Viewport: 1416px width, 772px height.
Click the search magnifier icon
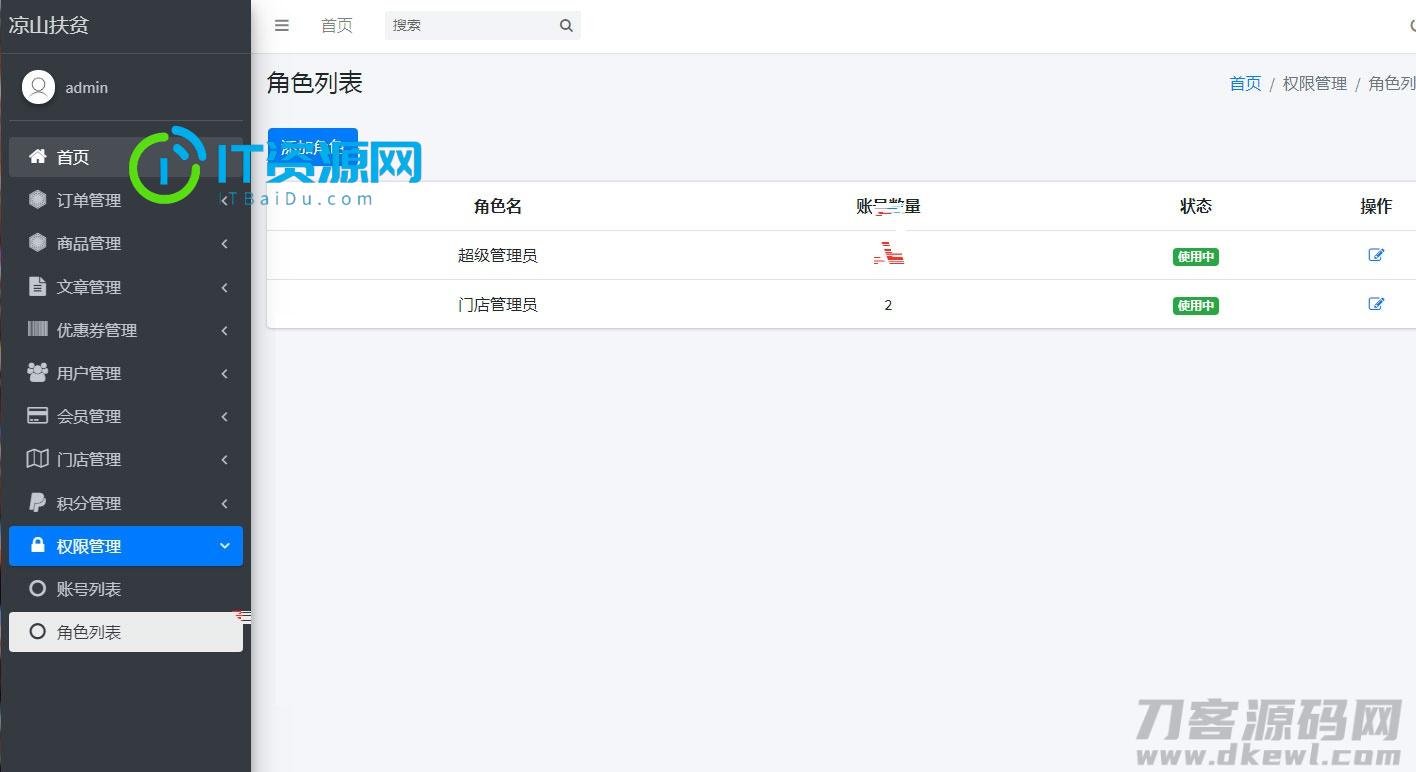point(566,26)
